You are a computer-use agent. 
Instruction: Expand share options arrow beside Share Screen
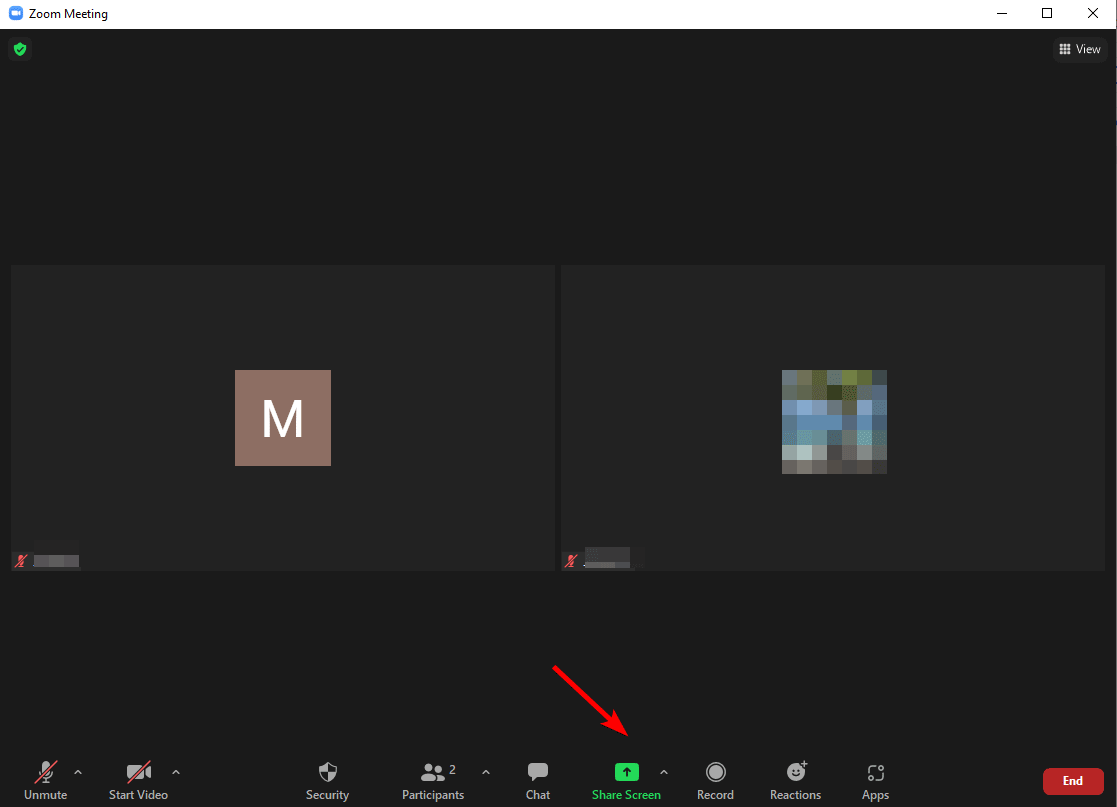664,772
